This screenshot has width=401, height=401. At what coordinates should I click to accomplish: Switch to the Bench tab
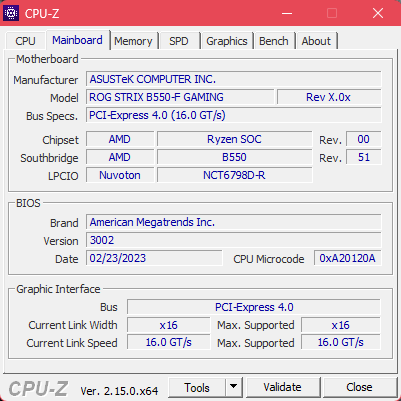(x=274, y=41)
